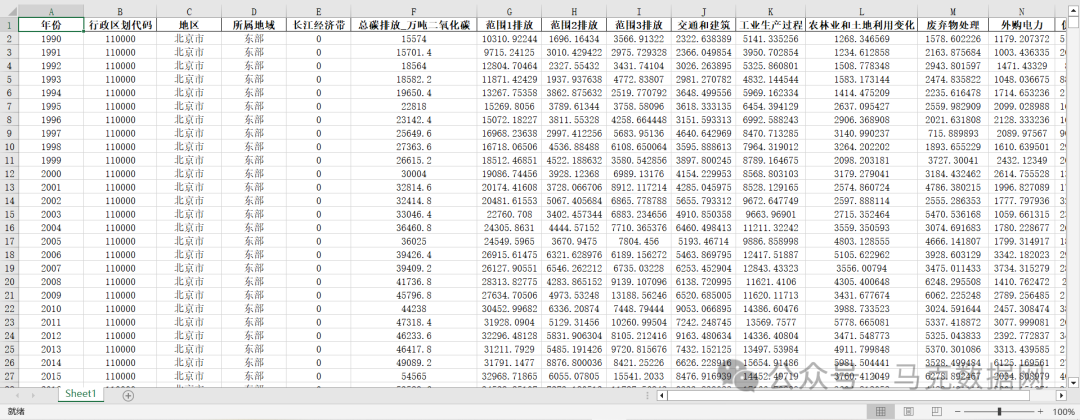Click cell with value 10310.92244
Screen dimensions: 1080x420
tap(508, 39)
